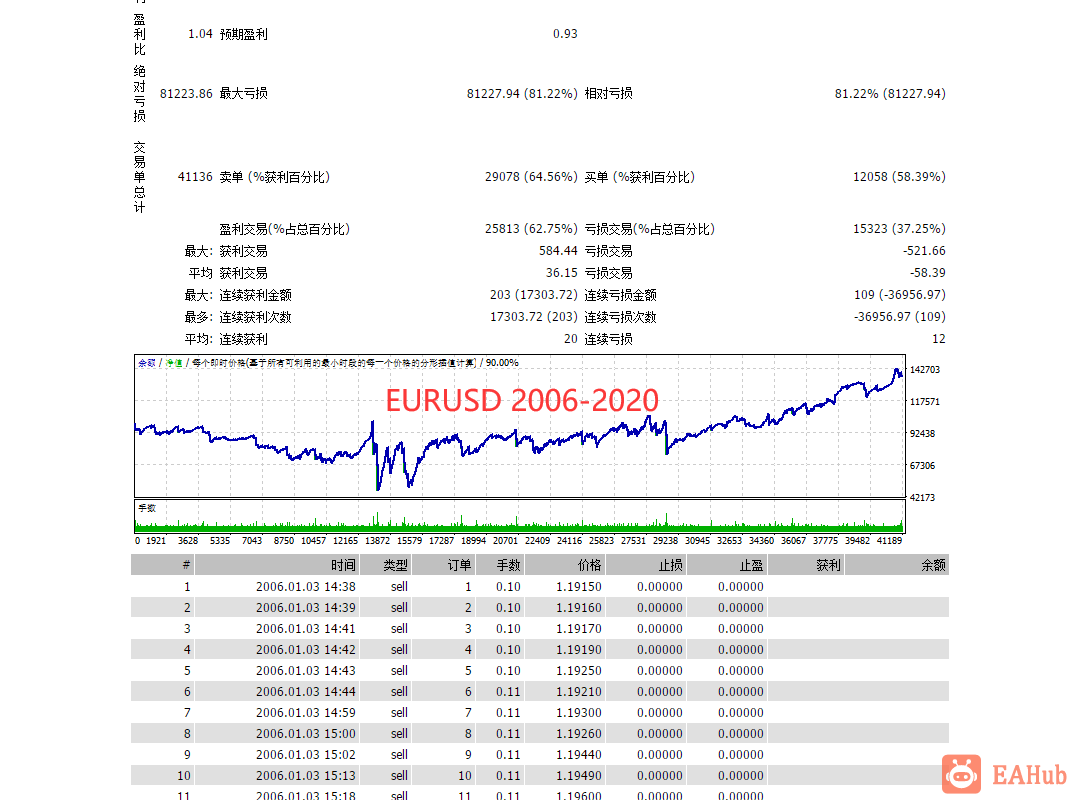The height and width of the screenshot is (800, 1081).
Task: Select the timestamp 2006.01.03 14:43
Action: coord(305,670)
